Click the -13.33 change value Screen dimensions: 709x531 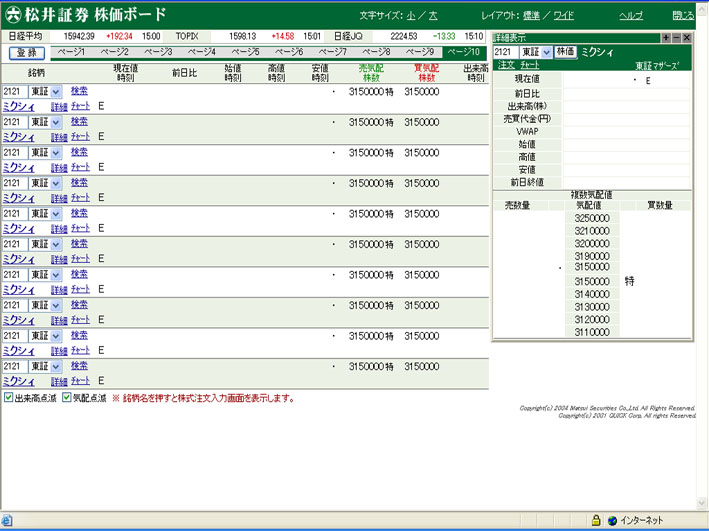444,36
